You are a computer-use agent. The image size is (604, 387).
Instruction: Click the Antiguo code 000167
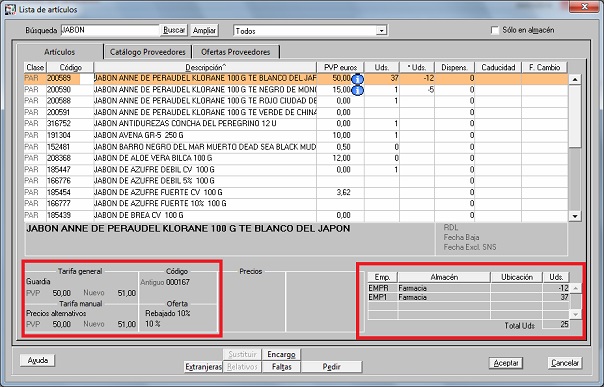point(178,283)
